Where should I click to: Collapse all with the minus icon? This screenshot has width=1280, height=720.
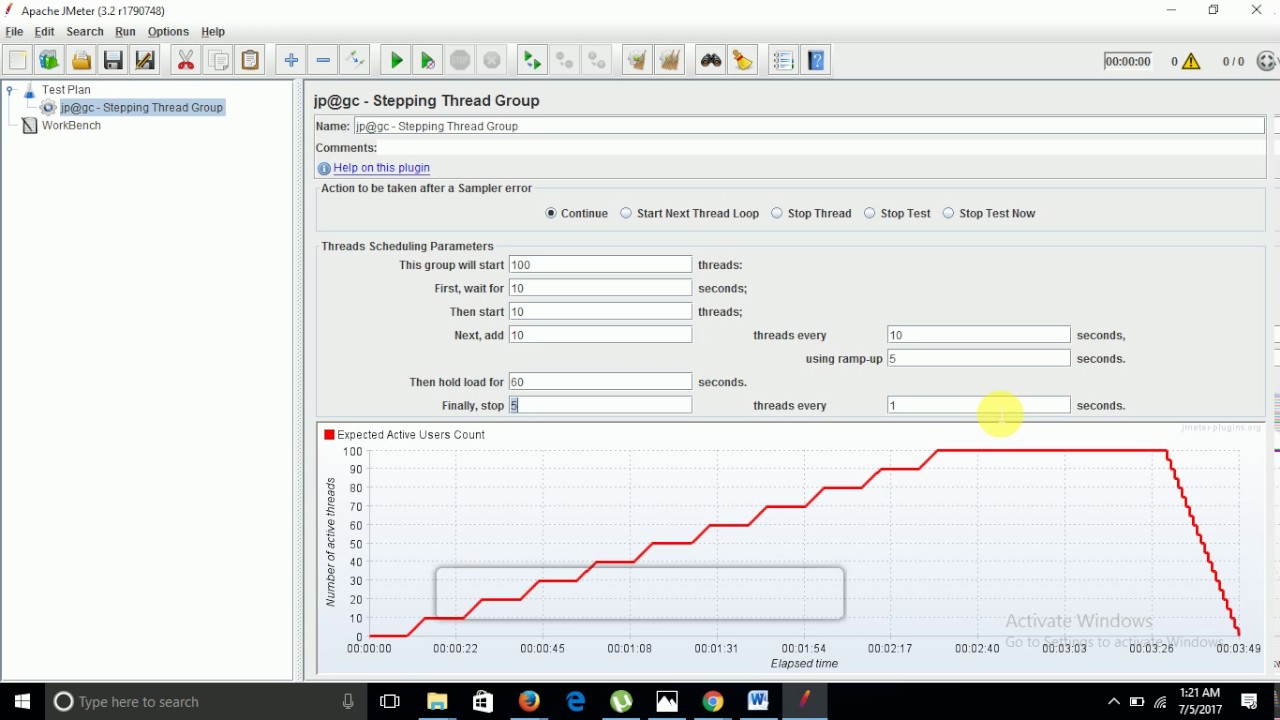[x=323, y=61]
